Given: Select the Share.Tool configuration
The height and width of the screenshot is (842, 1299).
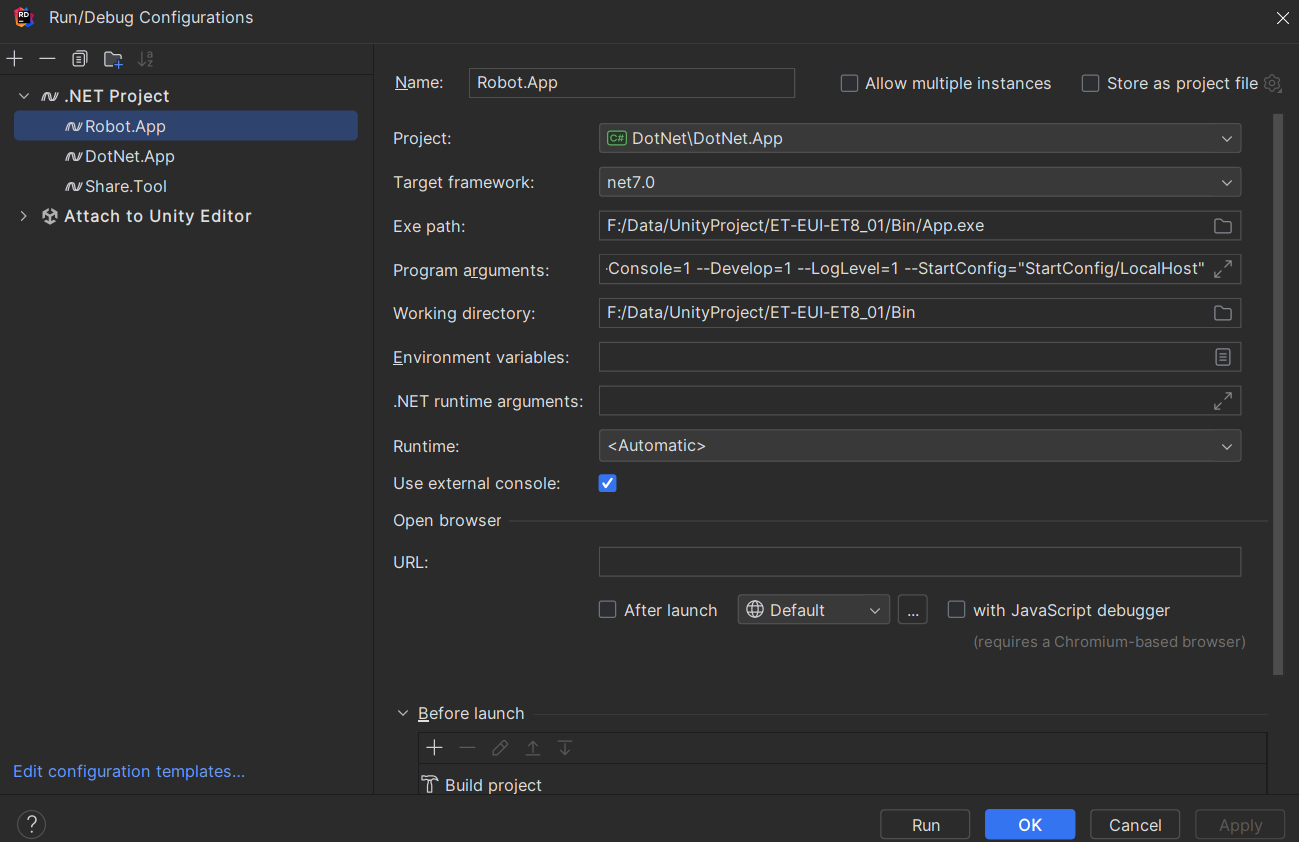Looking at the screenshot, I should [x=186, y=186].
